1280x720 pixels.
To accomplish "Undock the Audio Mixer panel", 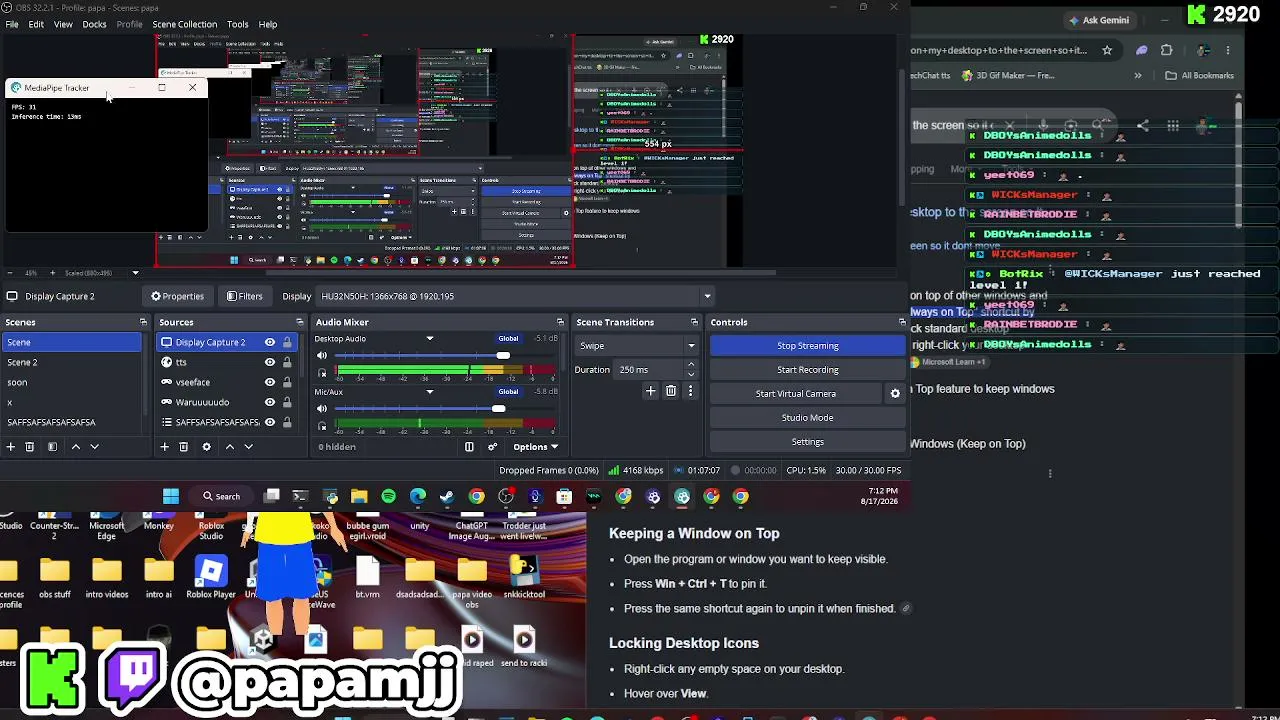I will (x=560, y=322).
